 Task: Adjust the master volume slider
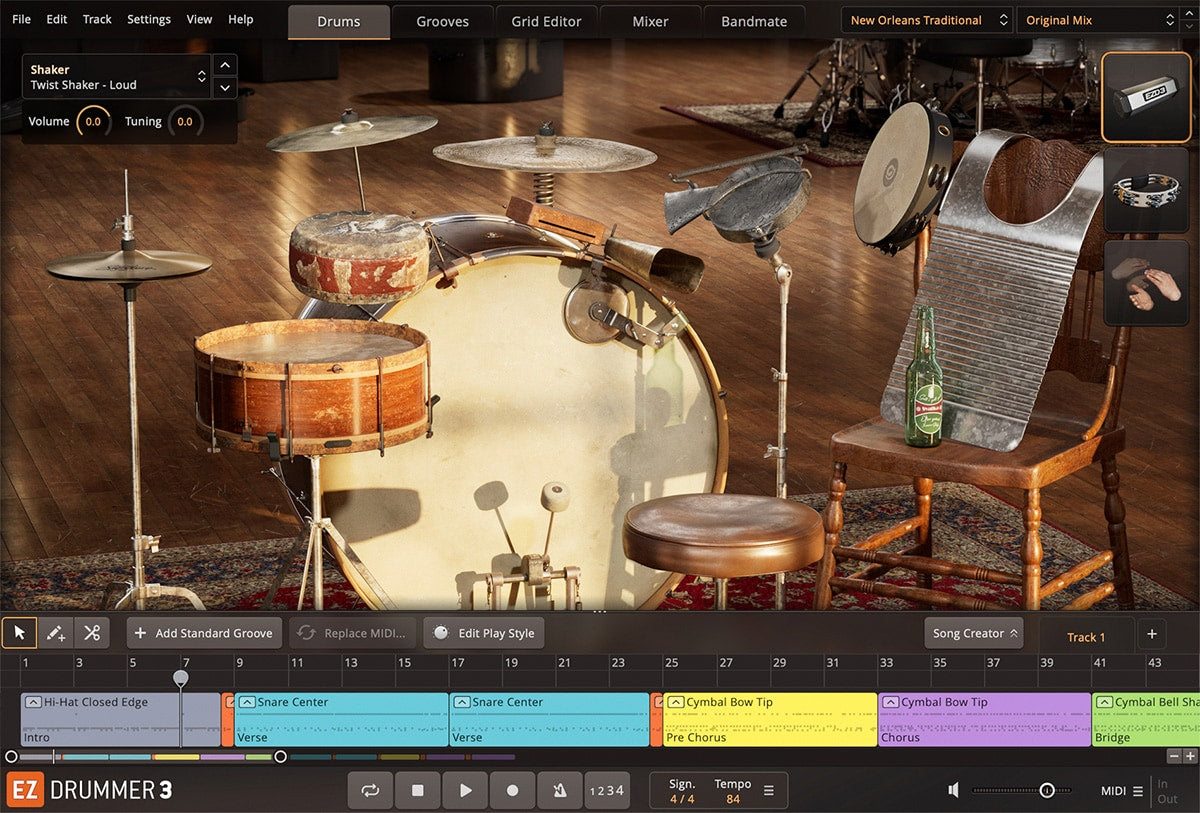(1046, 790)
